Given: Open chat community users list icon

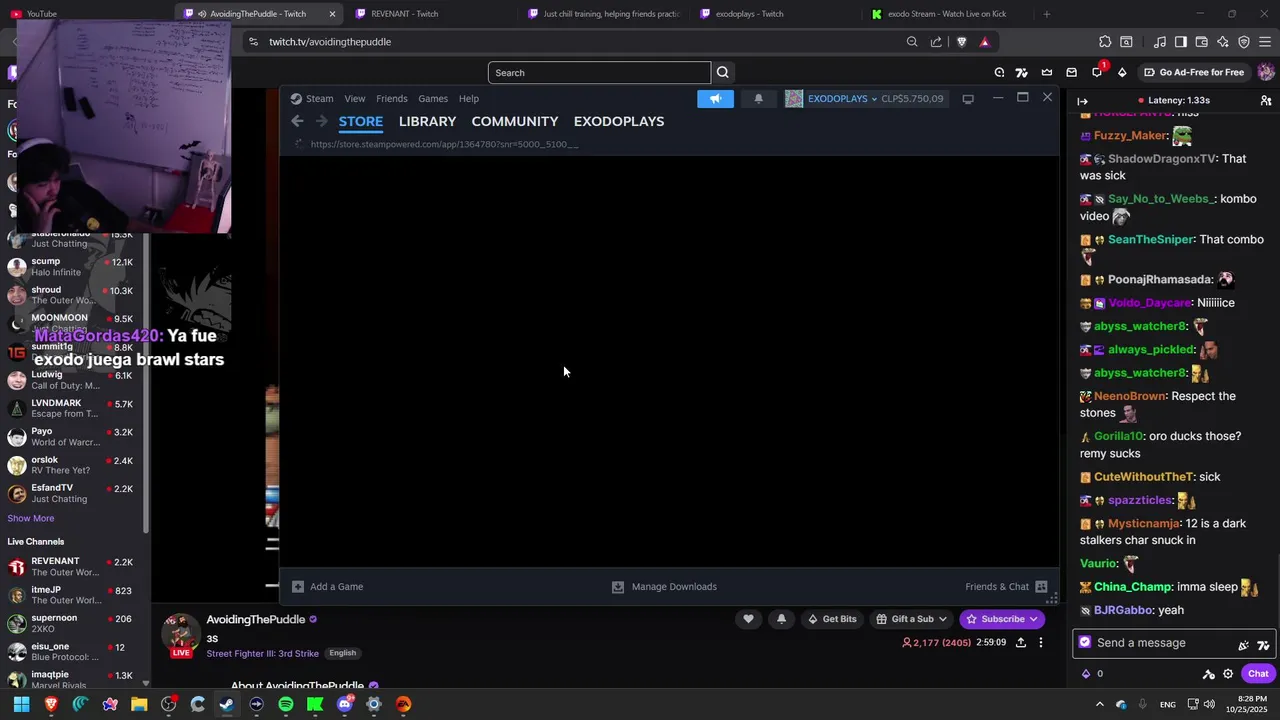Looking at the screenshot, I should coord(1266,101).
